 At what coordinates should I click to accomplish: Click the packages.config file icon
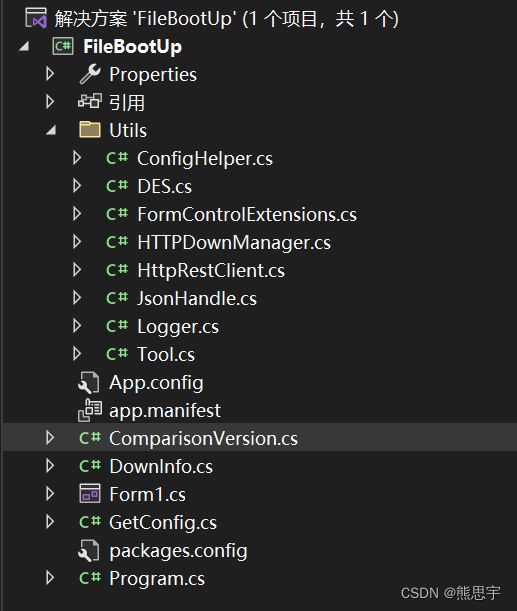pyautogui.click(x=89, y=551)
